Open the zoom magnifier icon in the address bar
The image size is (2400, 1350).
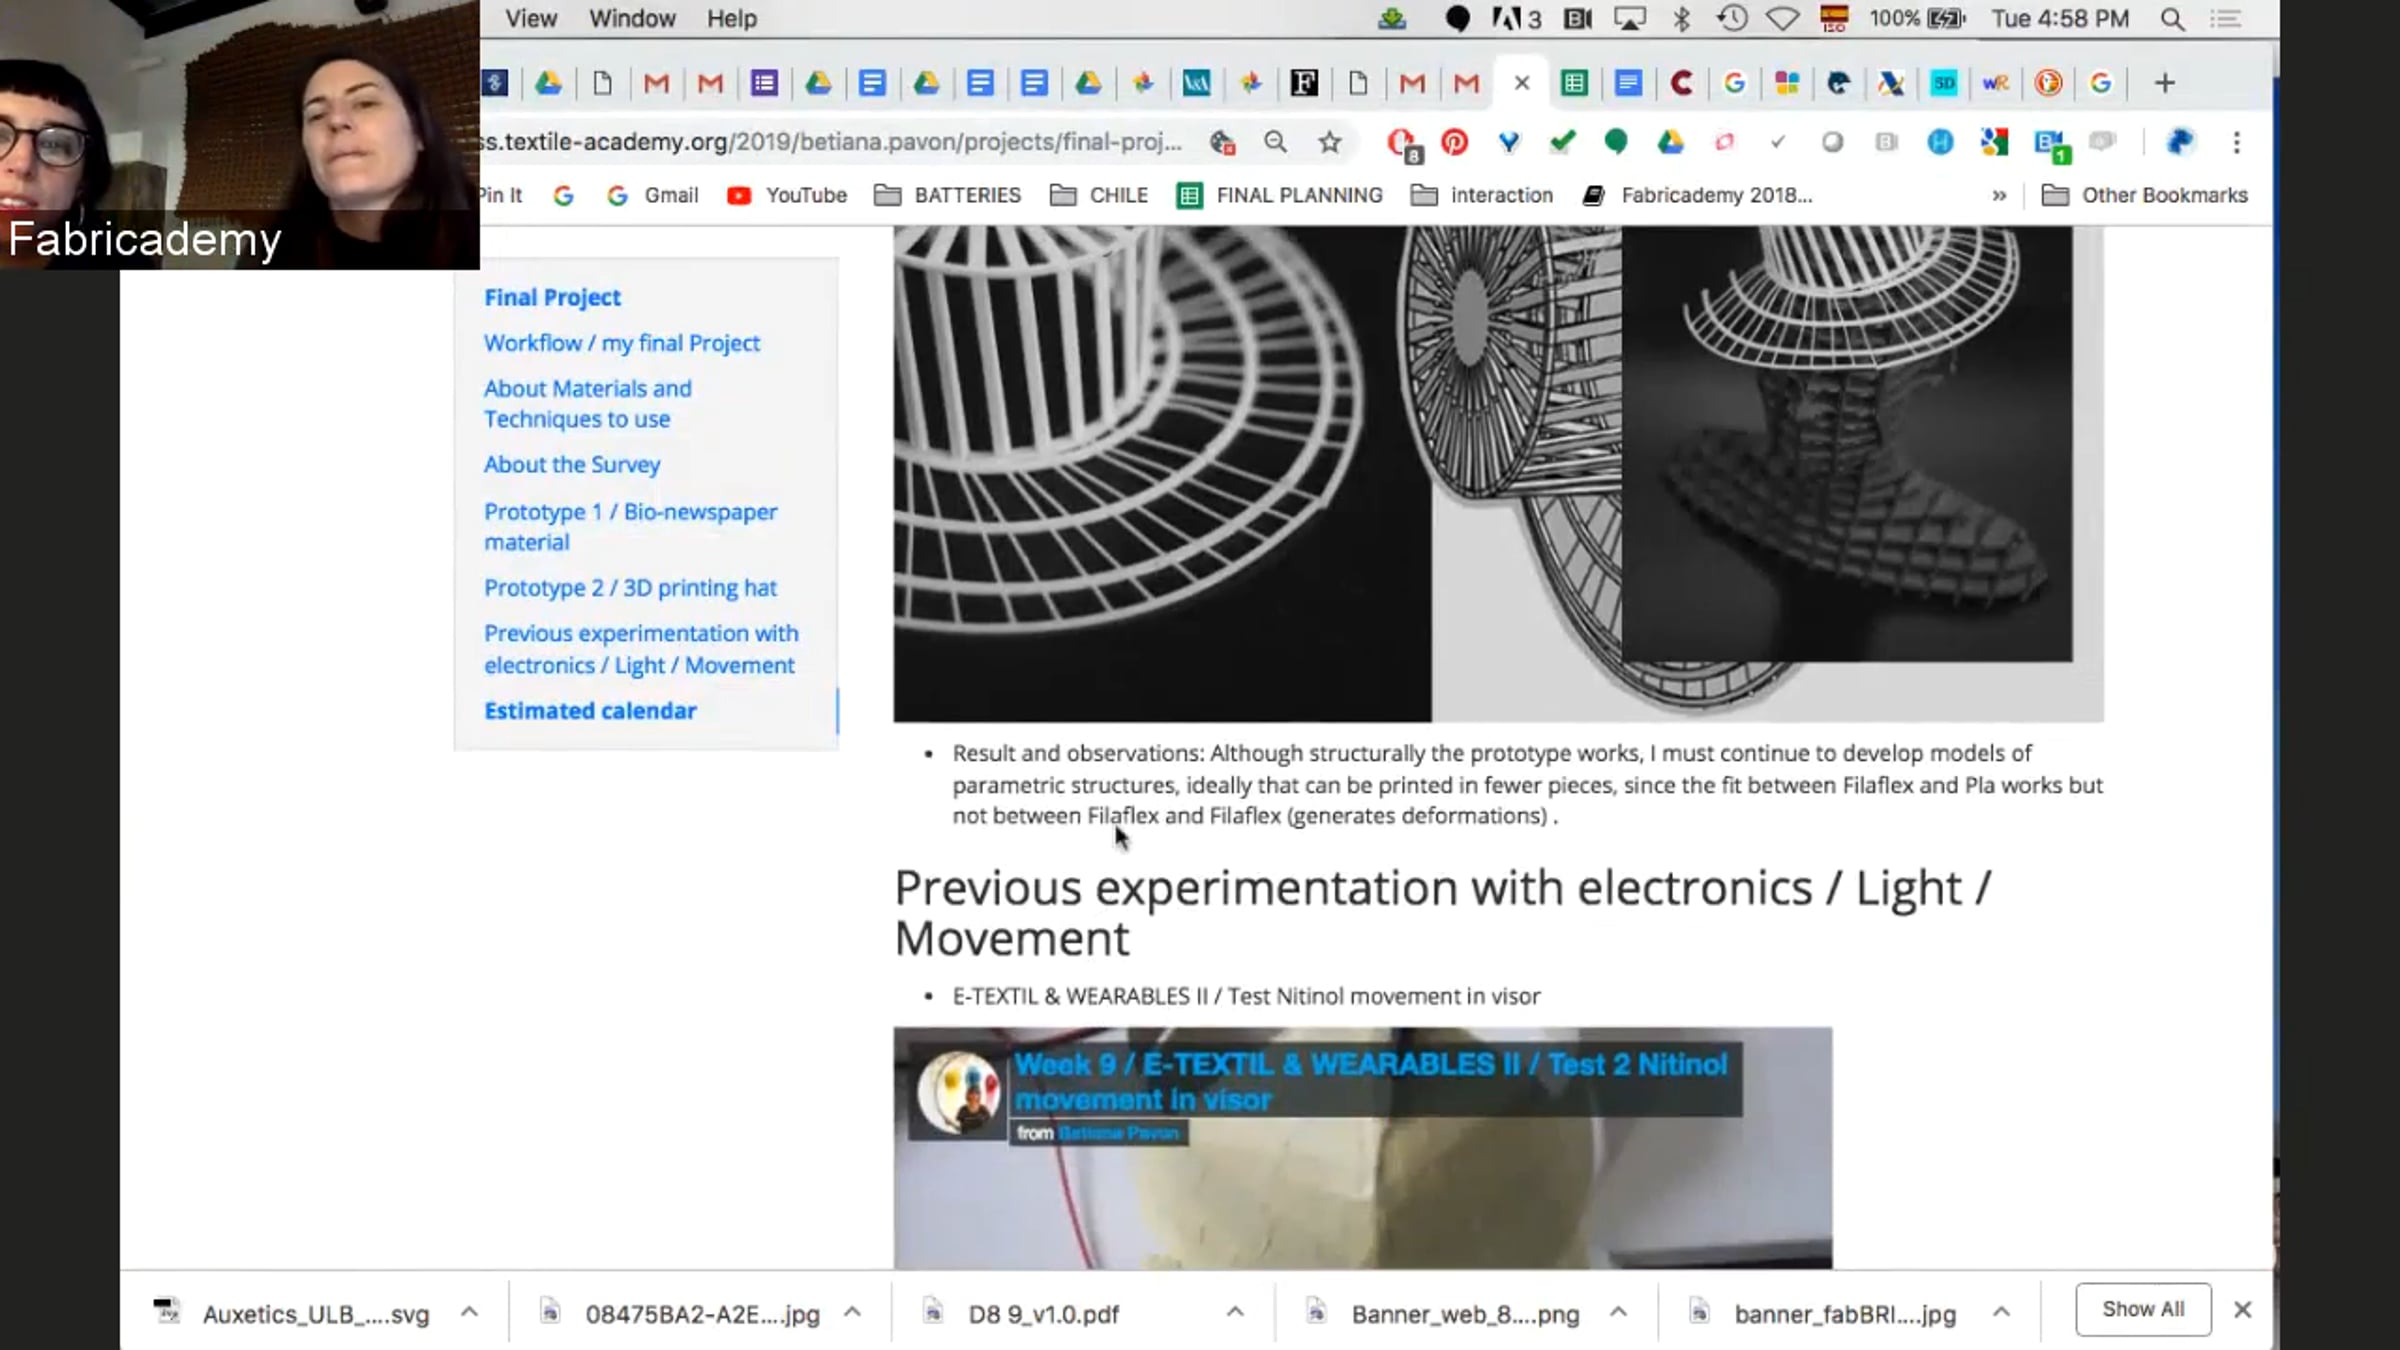click(x=1275, y=142)
